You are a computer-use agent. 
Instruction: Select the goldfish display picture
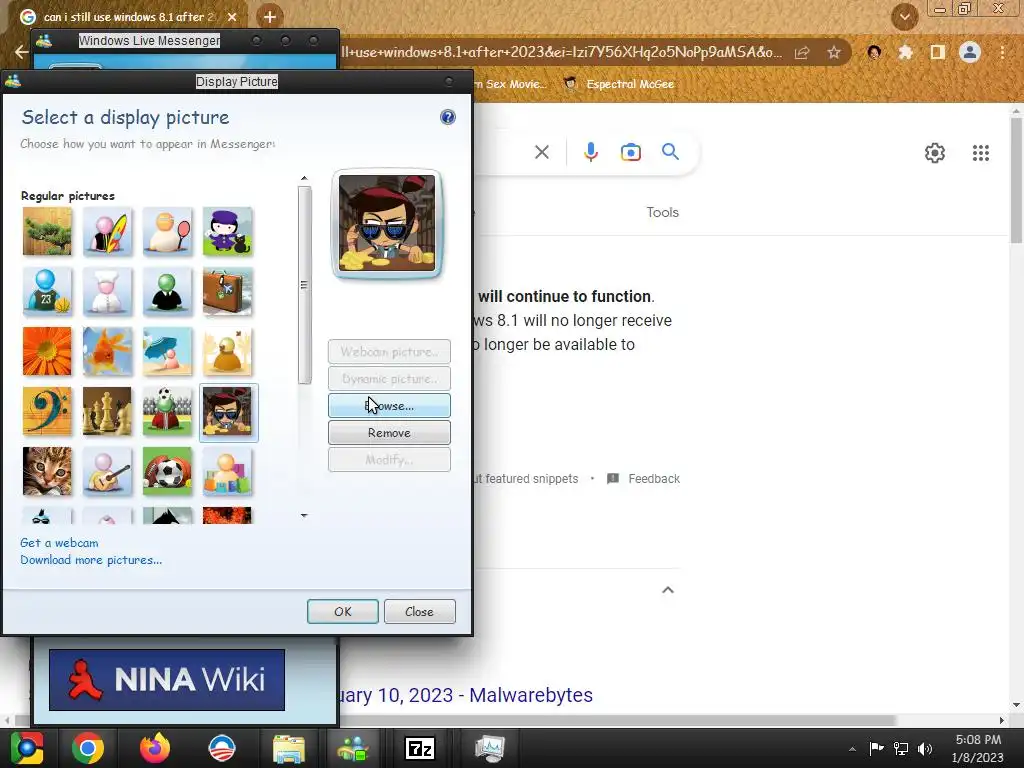108,351
